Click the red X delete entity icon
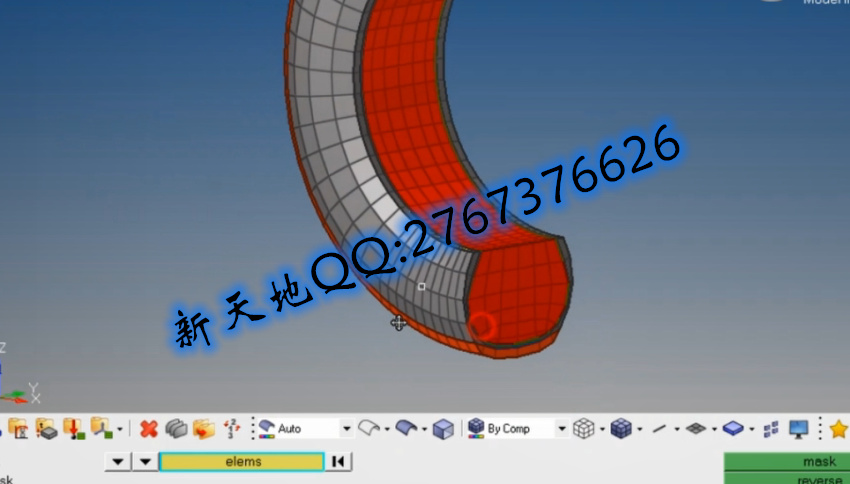Image resolution: width=850 pixels, height=484 pixels. pos(148,429)
